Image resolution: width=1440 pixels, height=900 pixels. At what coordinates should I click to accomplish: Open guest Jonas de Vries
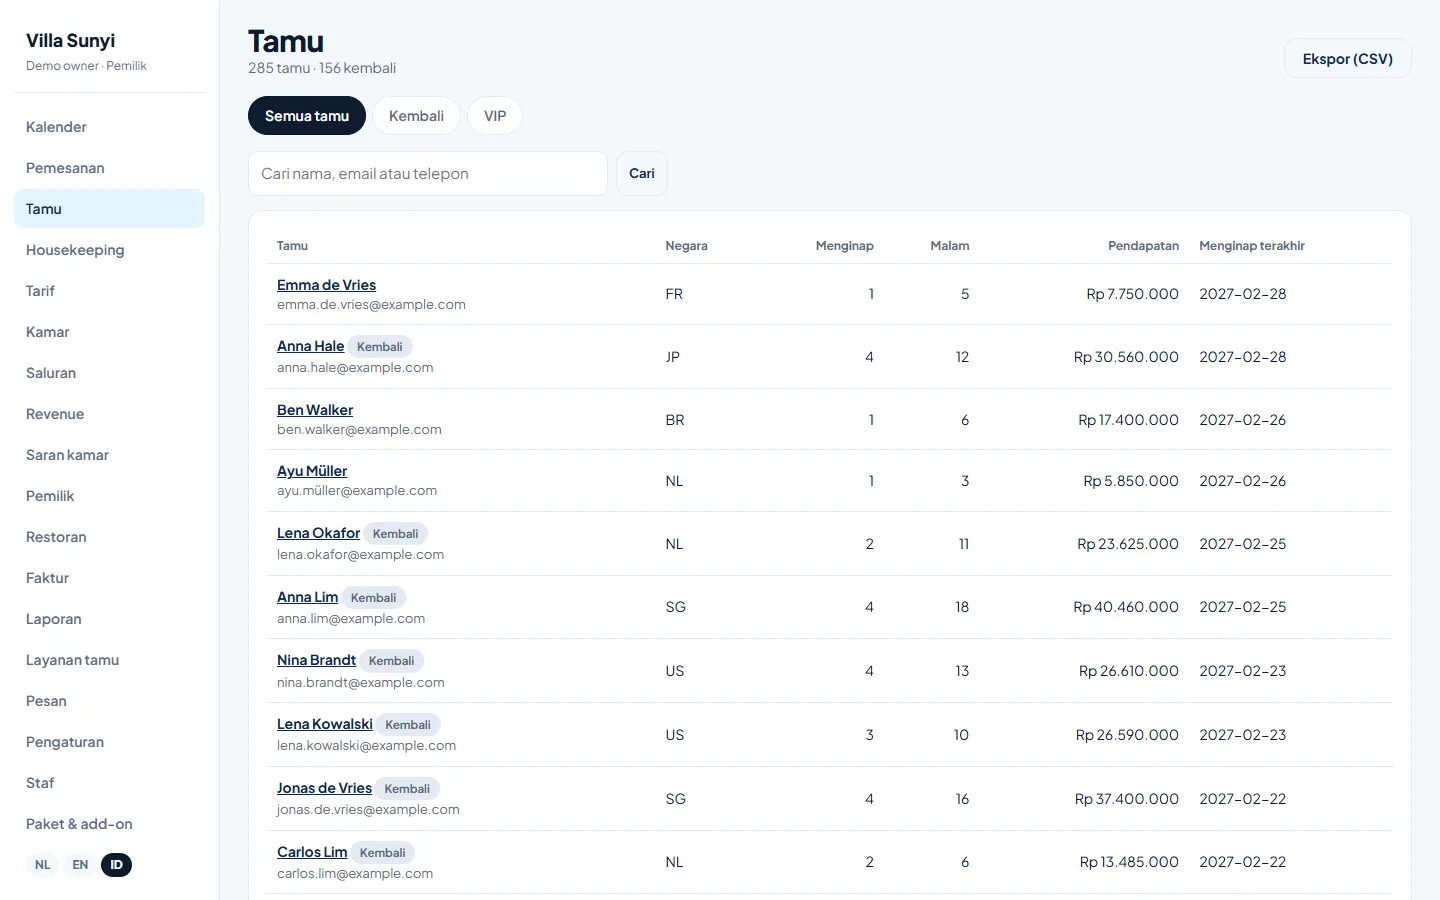click(x=324, y=788)
